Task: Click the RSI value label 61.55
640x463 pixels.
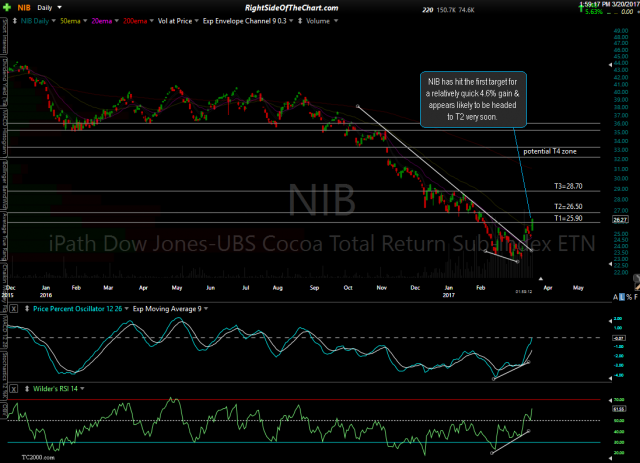Action: coord(619,409)
